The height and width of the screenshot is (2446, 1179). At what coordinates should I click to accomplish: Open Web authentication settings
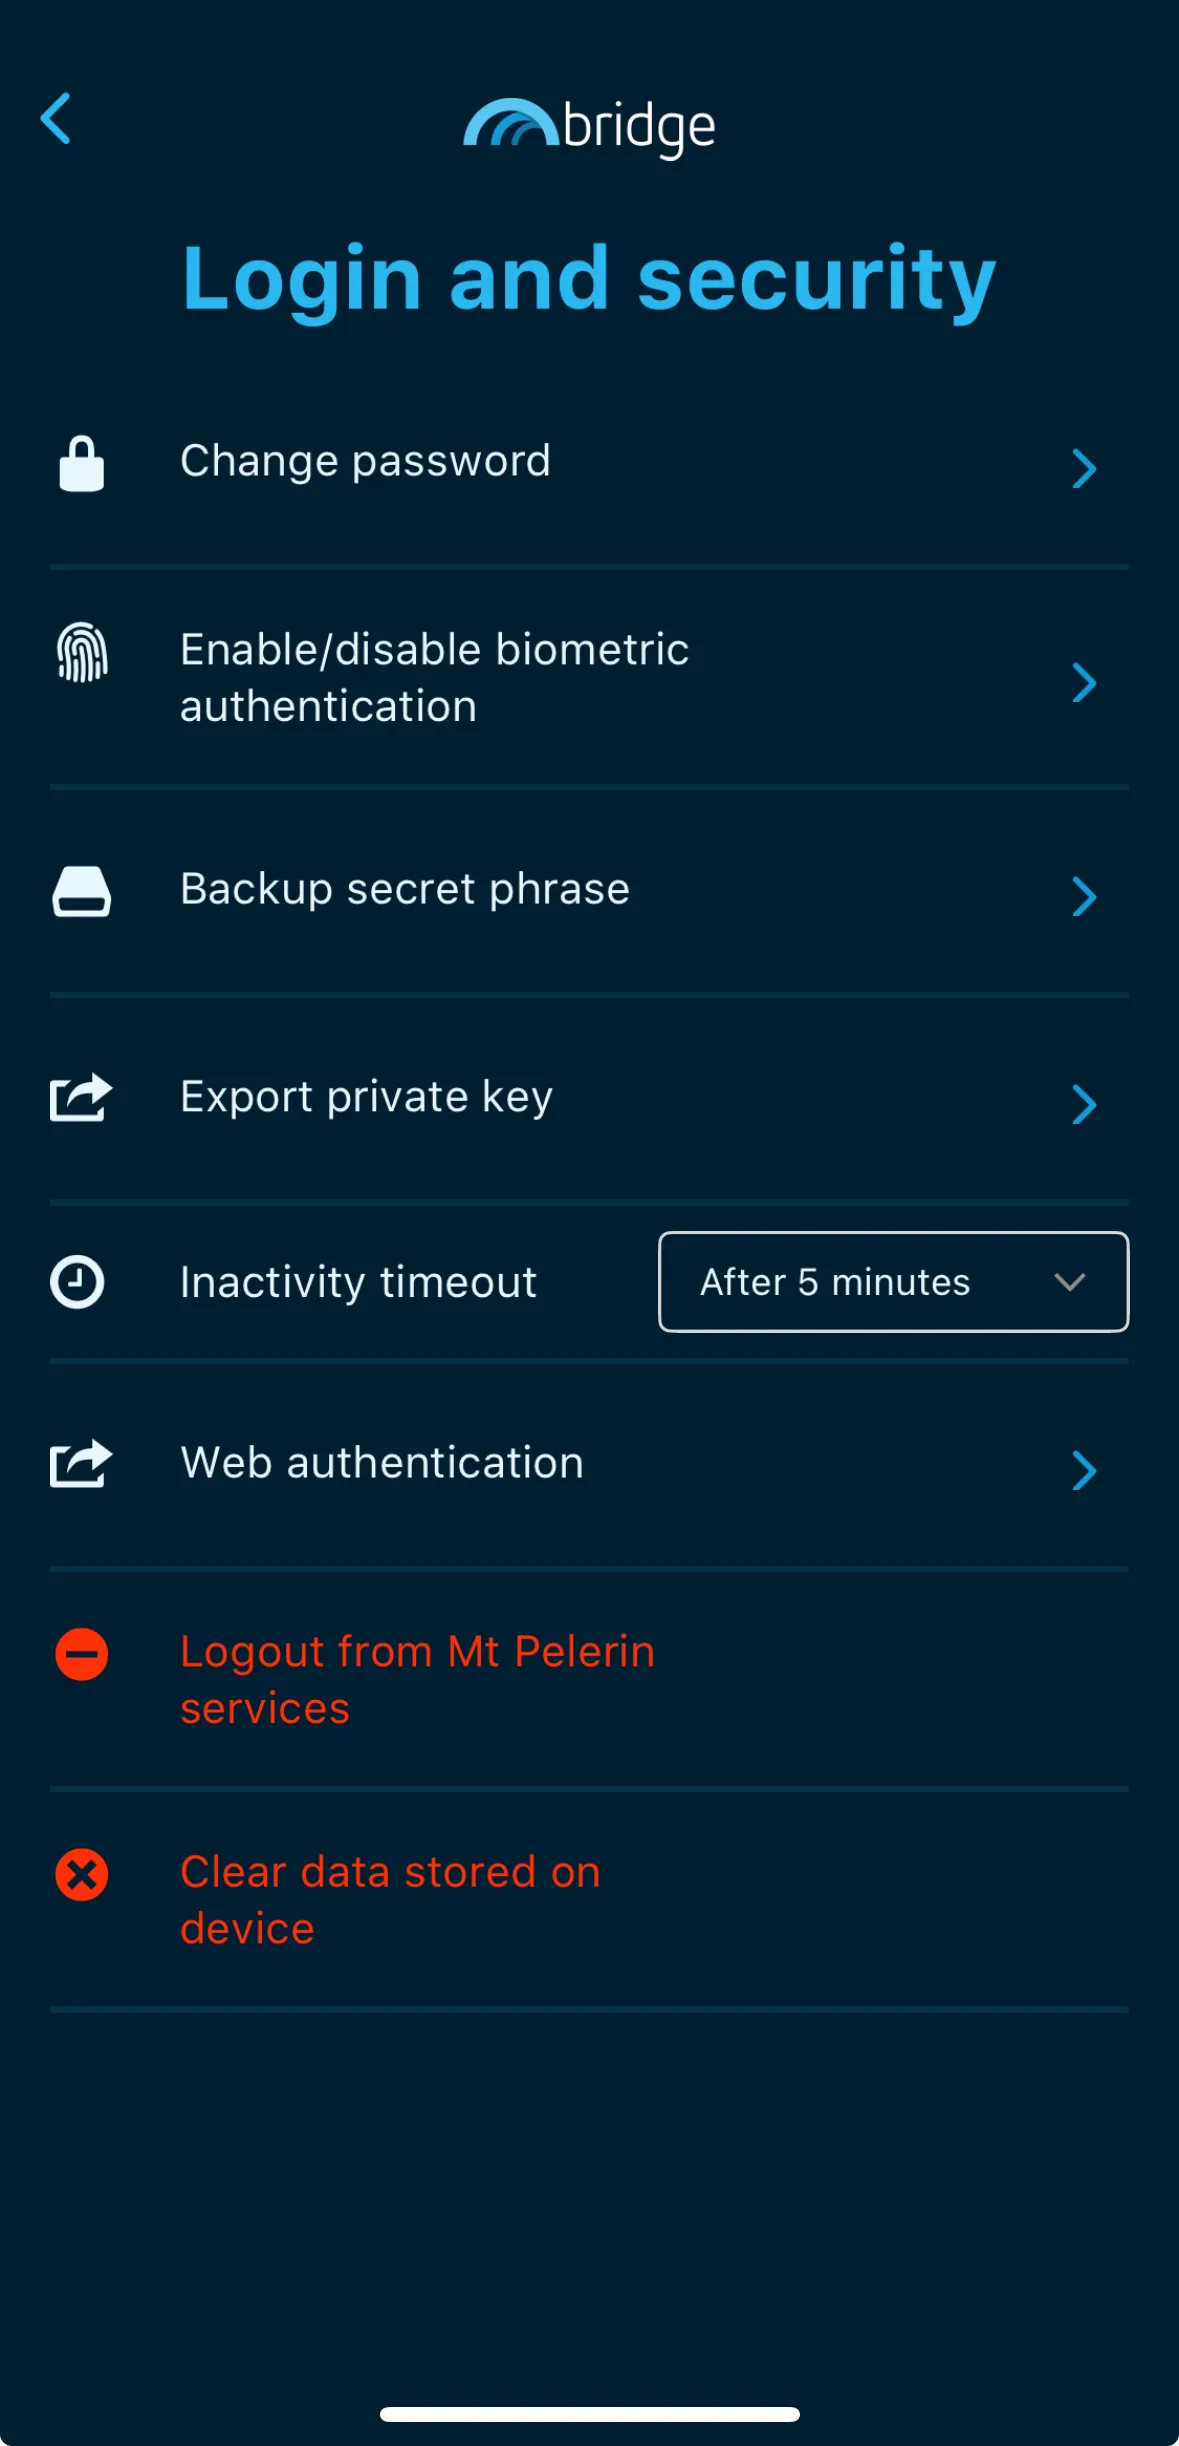click(1085, 1470)
